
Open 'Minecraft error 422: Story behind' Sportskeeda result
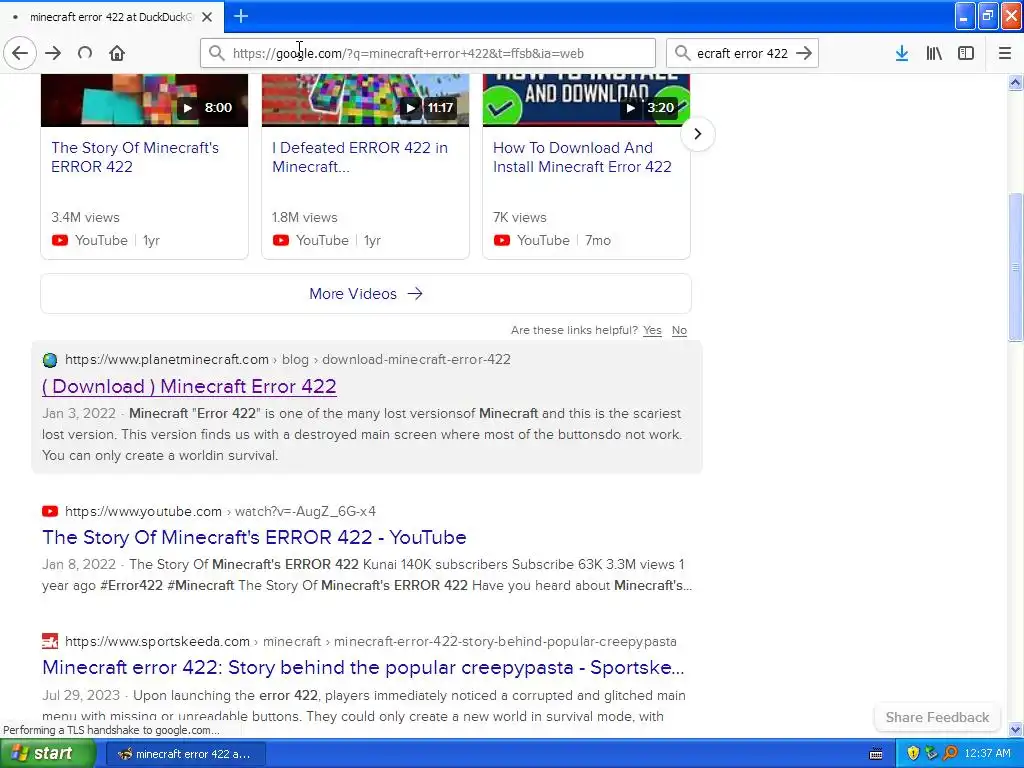coord(363,667)
